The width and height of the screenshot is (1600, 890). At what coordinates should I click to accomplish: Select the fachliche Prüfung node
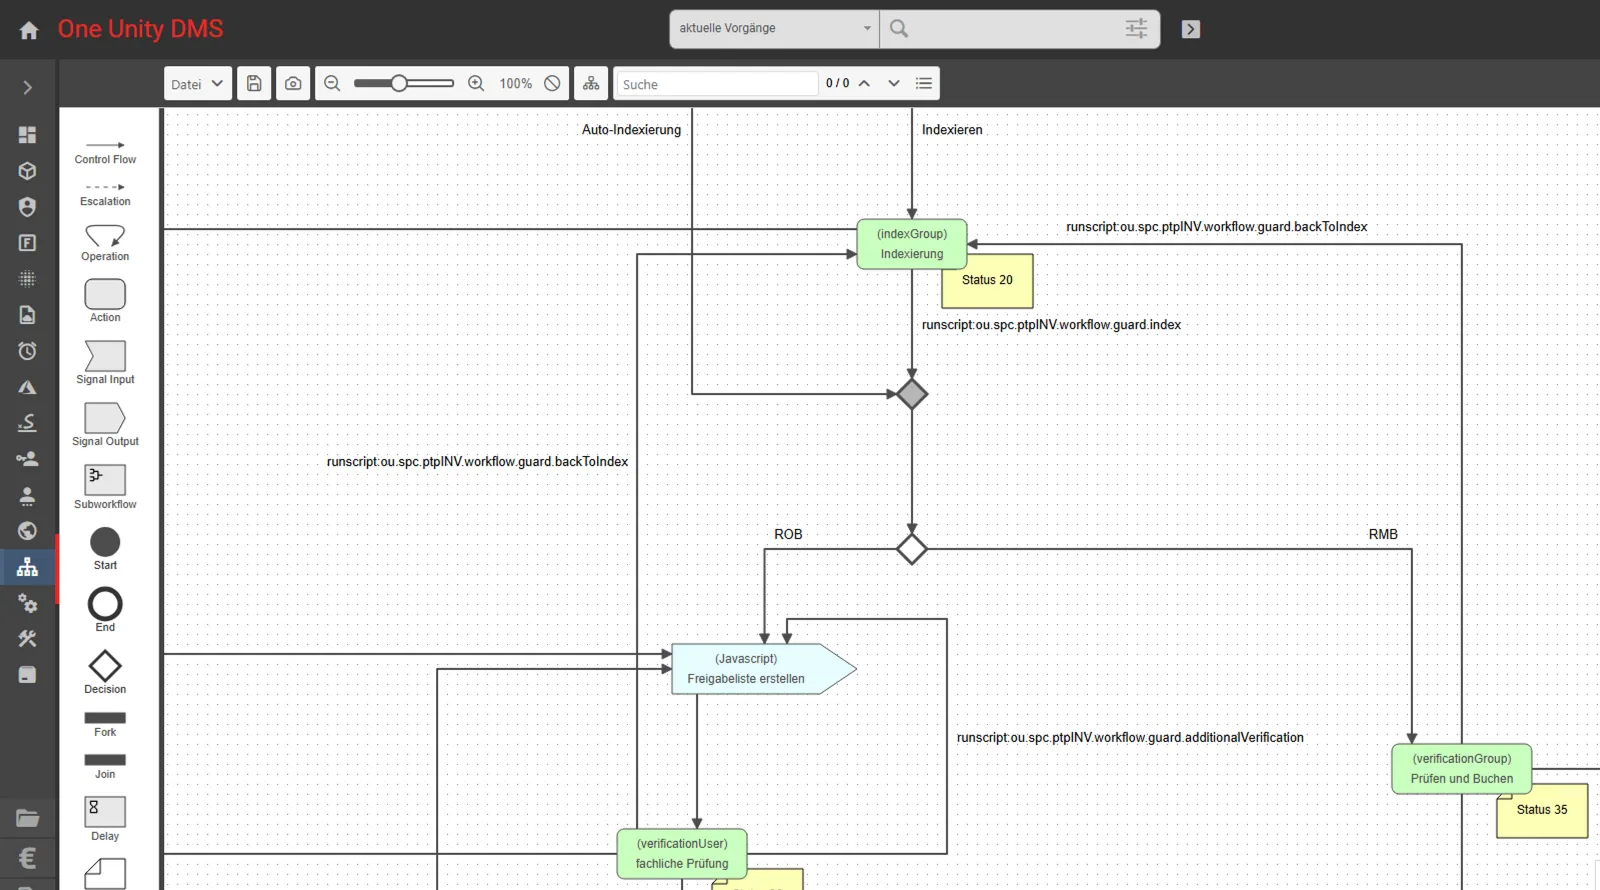click(x=682, y=854)
